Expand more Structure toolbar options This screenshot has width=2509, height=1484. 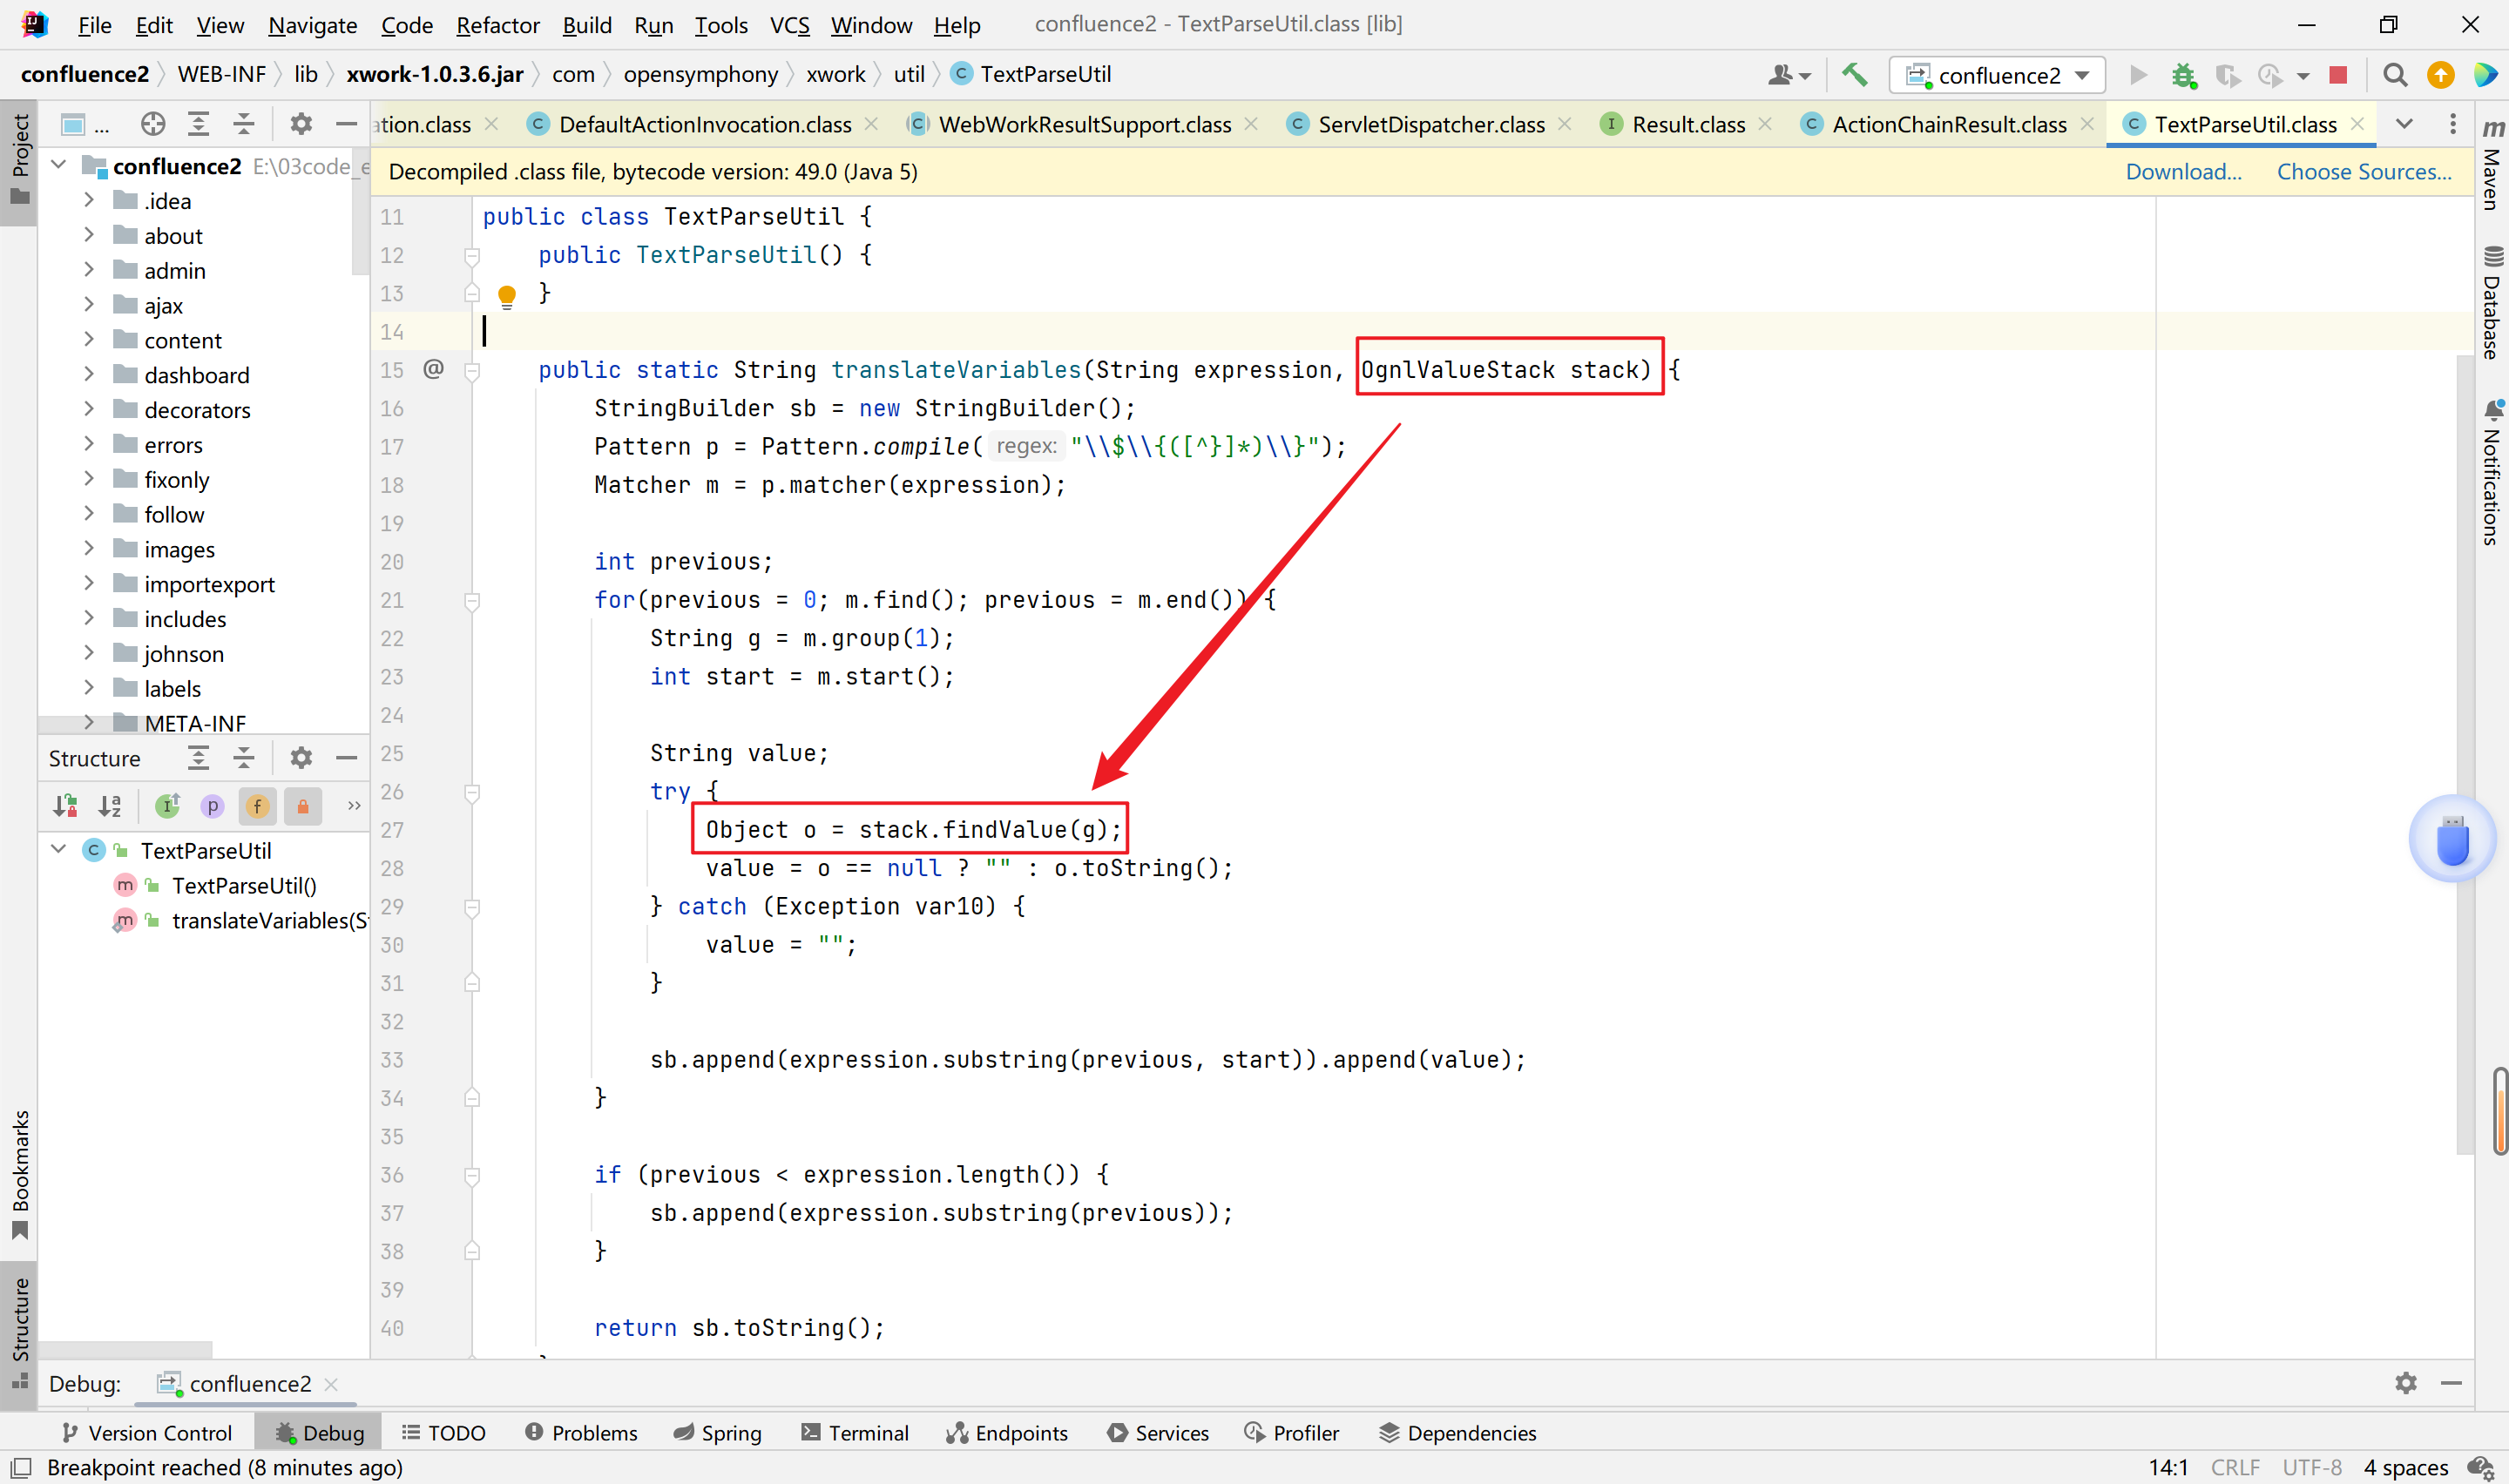353,805
